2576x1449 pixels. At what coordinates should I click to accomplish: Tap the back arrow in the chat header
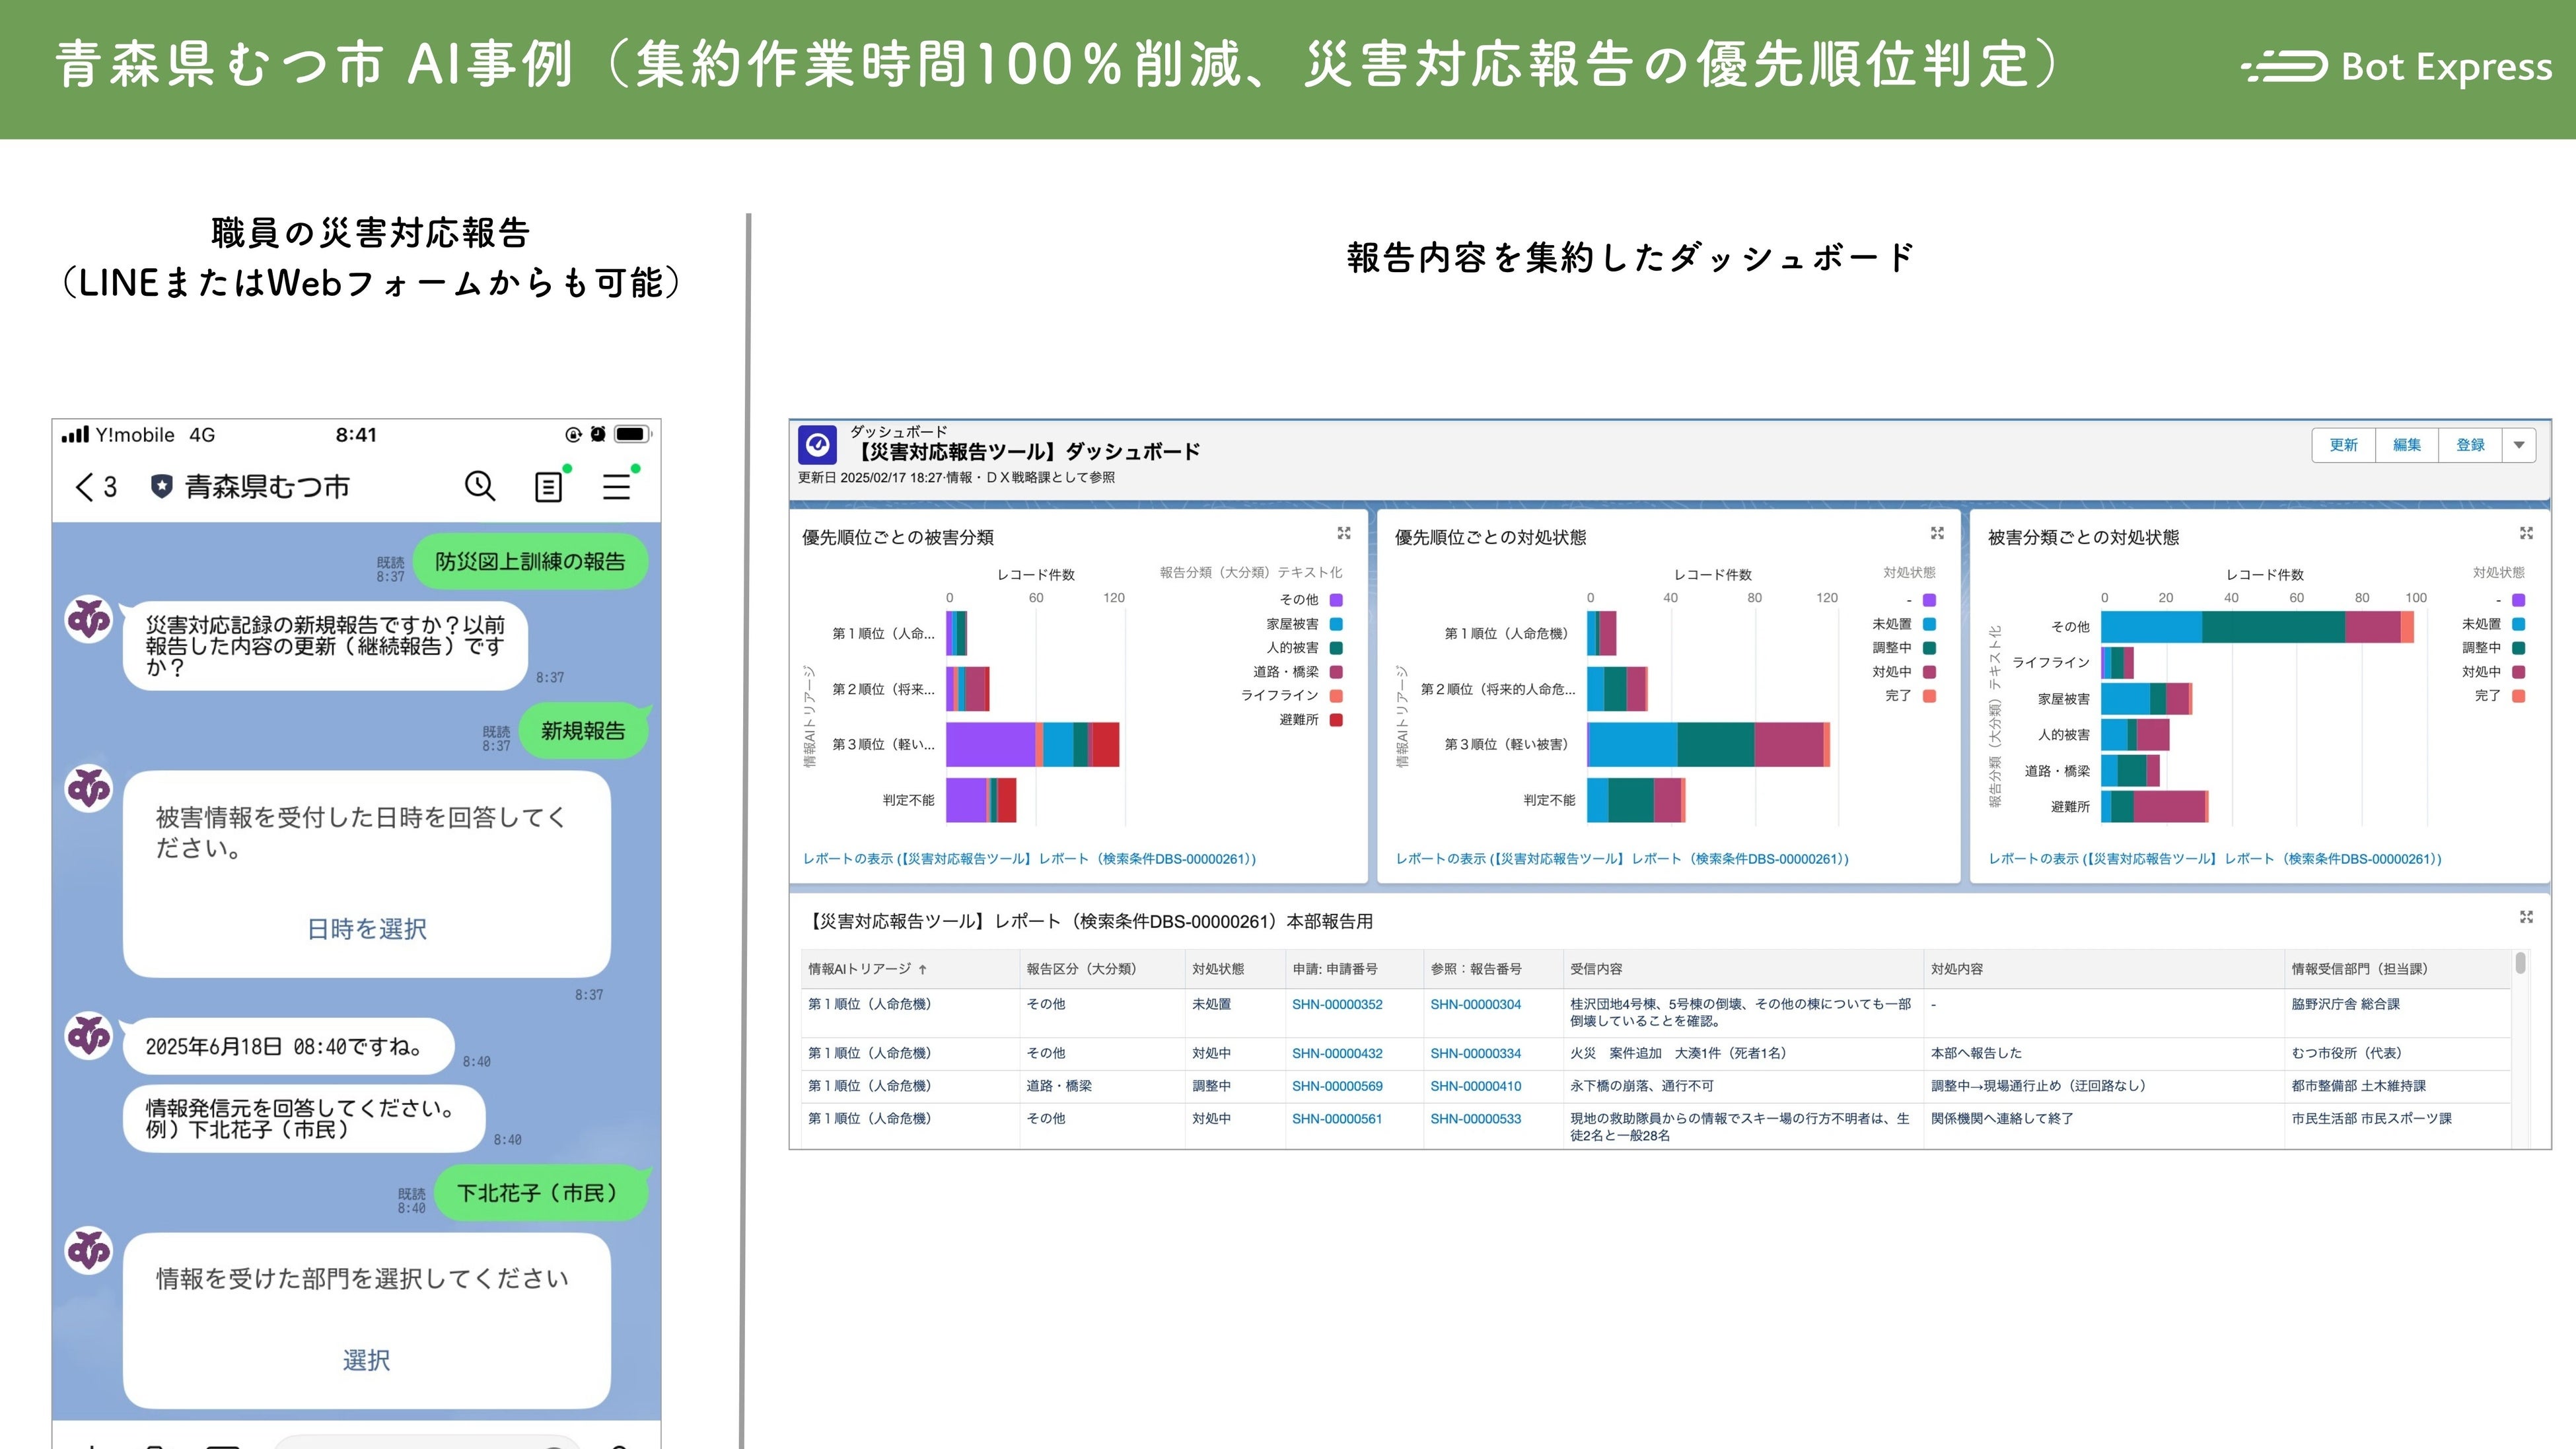(x=85, y=487)
